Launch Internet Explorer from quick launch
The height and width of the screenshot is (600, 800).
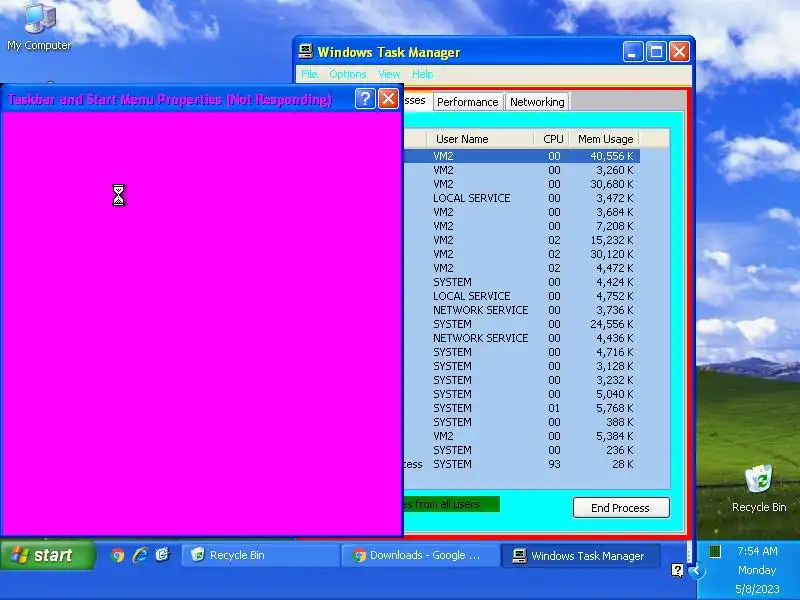pyautogui.click(x=140, y=555)
